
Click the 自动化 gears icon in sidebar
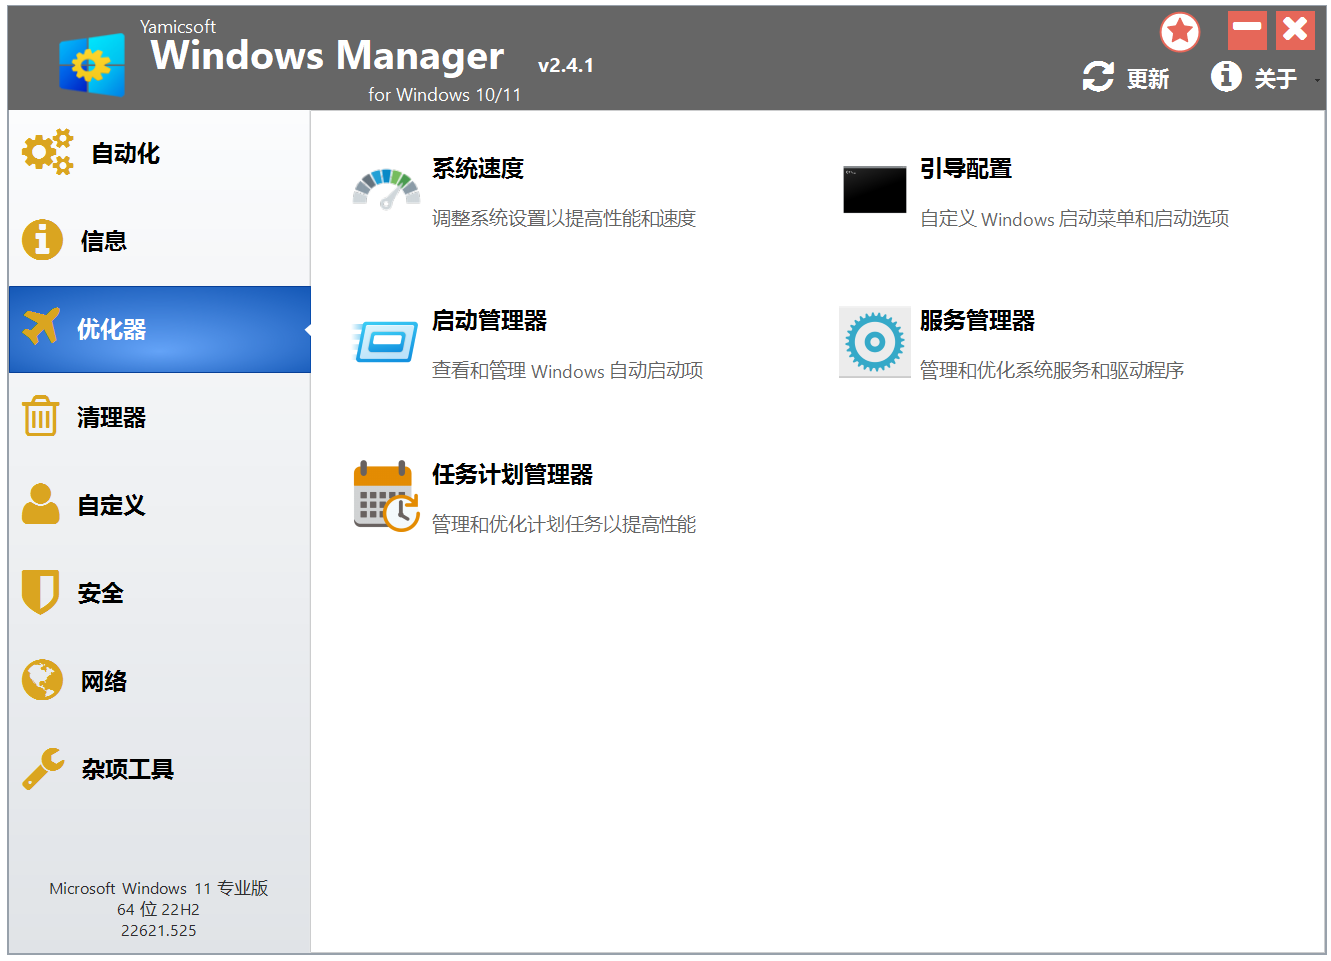(x=48, y=152)
